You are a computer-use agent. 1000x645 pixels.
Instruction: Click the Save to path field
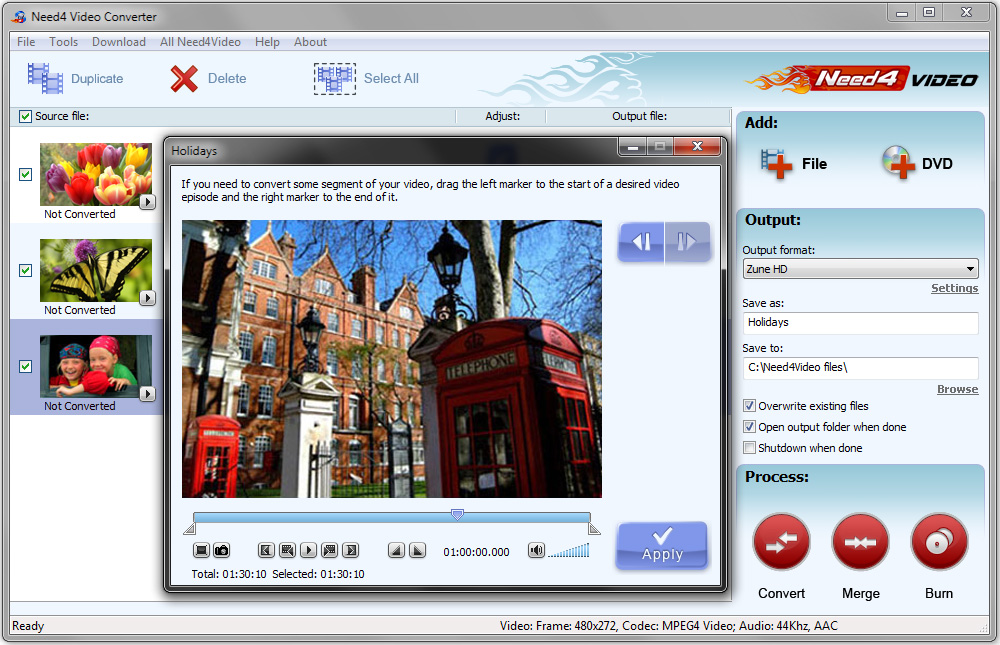(860, 368)
